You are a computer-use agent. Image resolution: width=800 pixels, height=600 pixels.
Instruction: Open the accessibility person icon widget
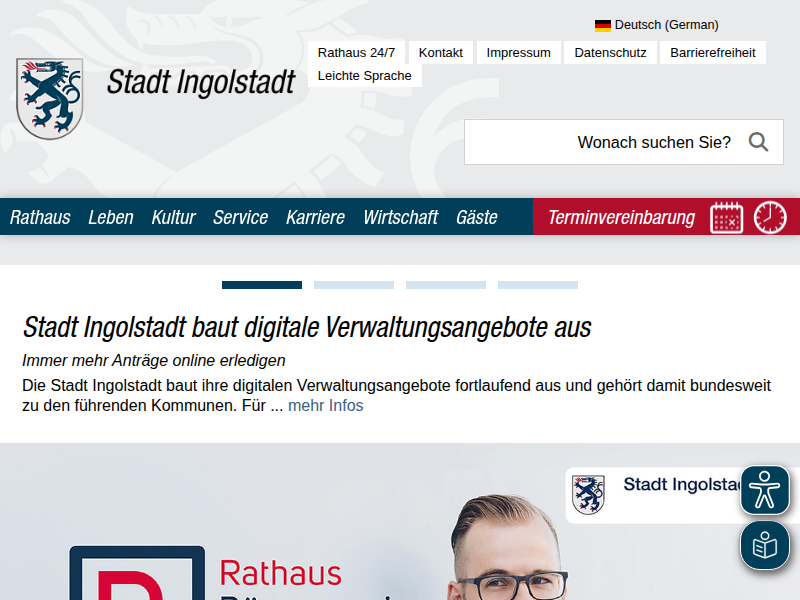(x=765, y=490)
